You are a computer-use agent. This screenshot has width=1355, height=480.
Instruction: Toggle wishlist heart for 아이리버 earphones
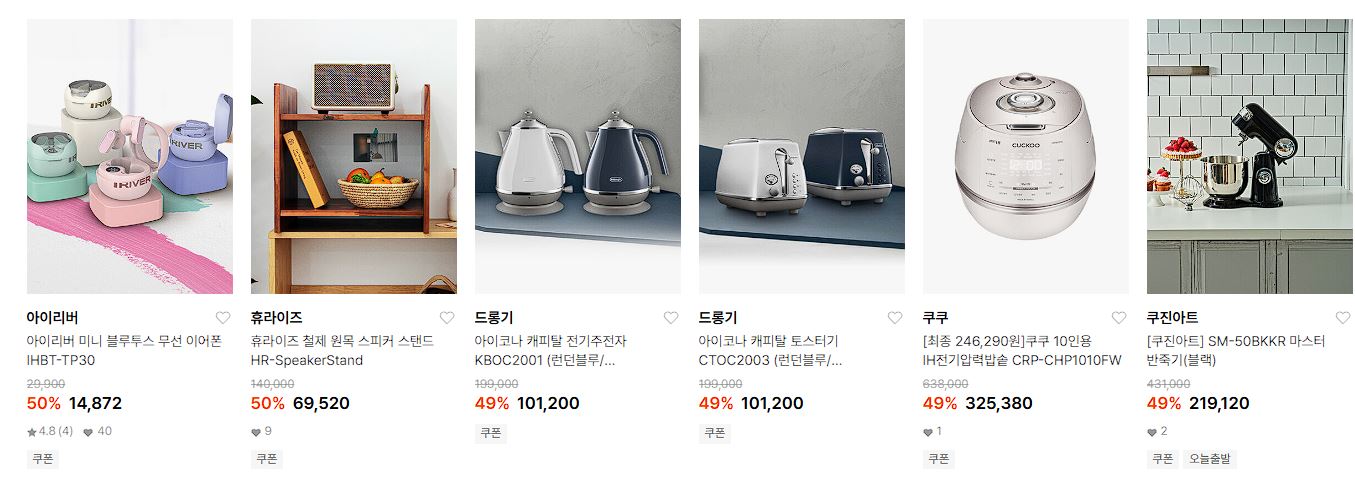223,318
